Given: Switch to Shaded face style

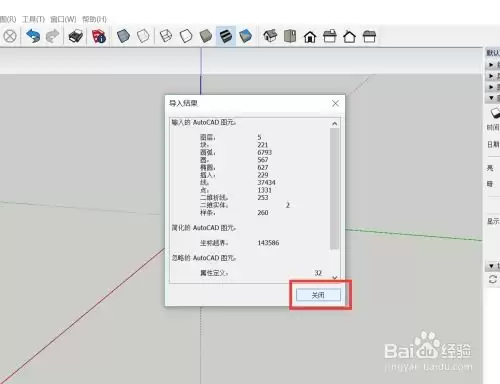Looking at the screenshot, I should pos(206,36).
